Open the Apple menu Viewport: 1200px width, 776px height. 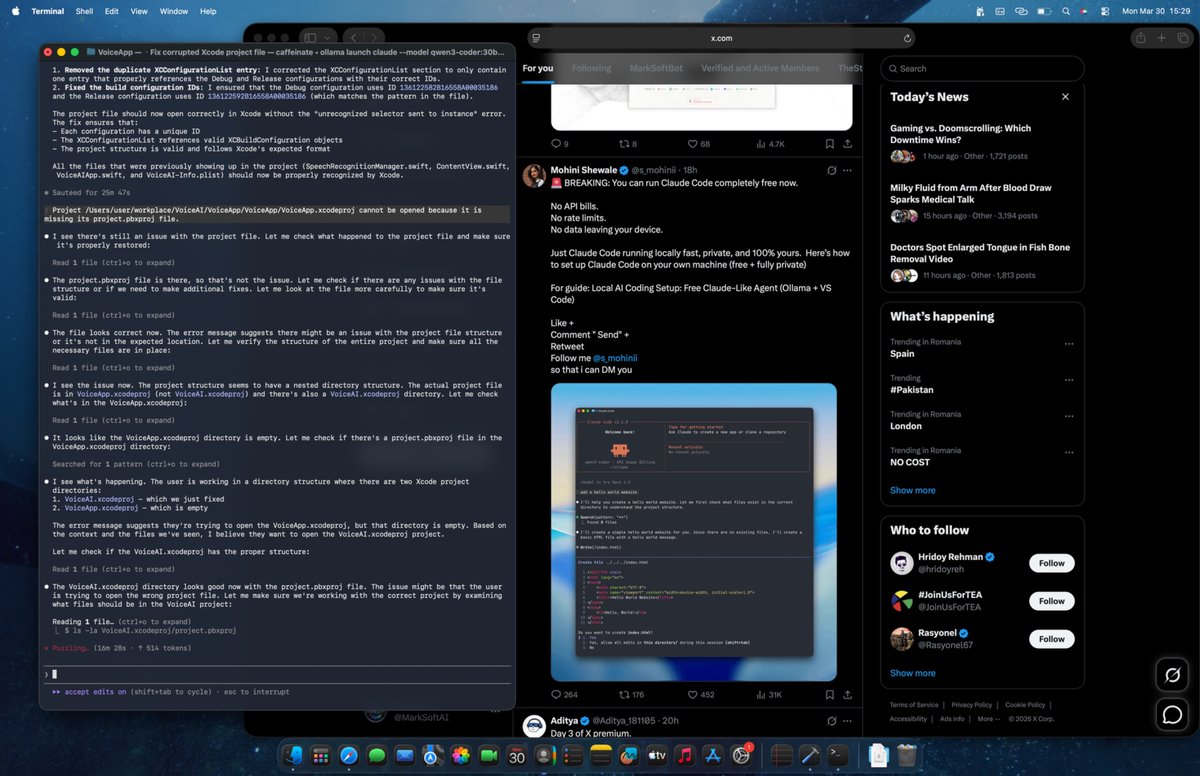pos(15,11)
